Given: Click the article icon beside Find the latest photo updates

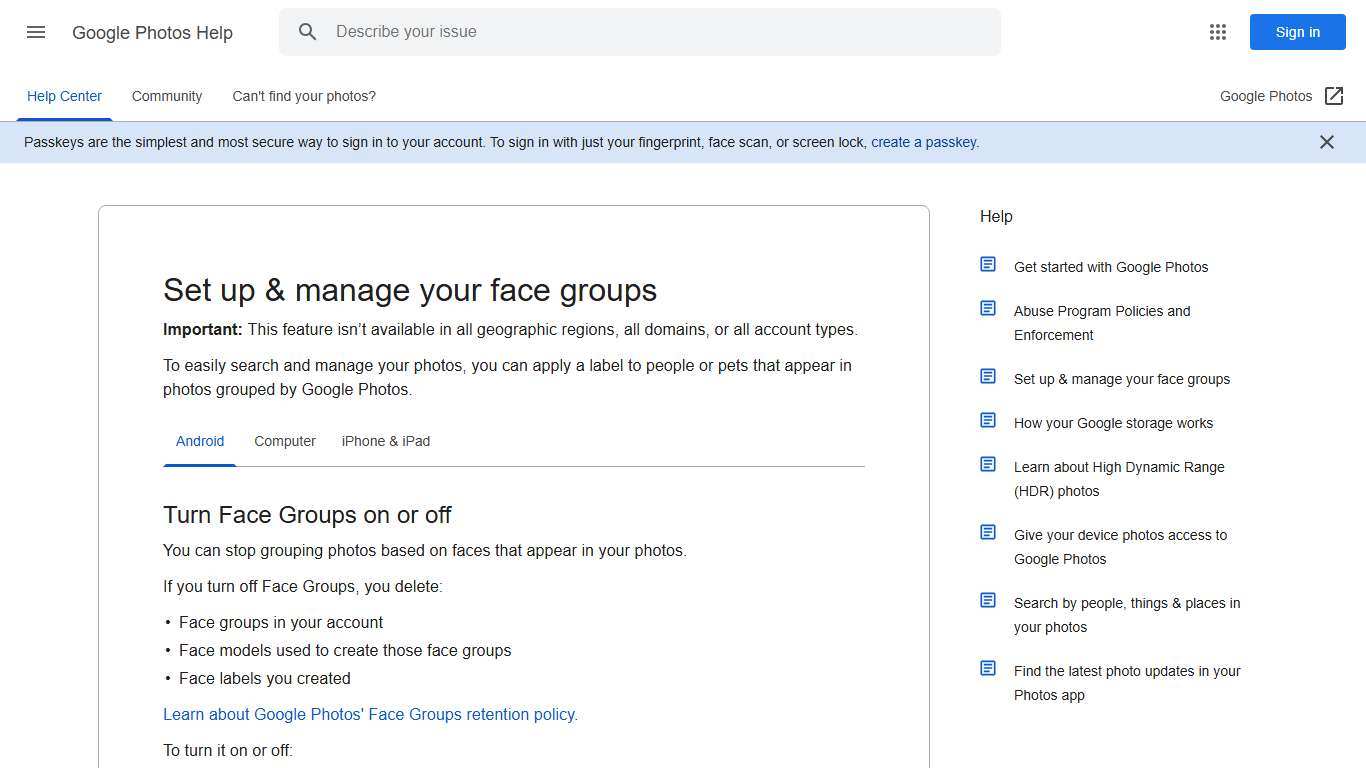Looking at the screenshot, I should tap(988, 668).
